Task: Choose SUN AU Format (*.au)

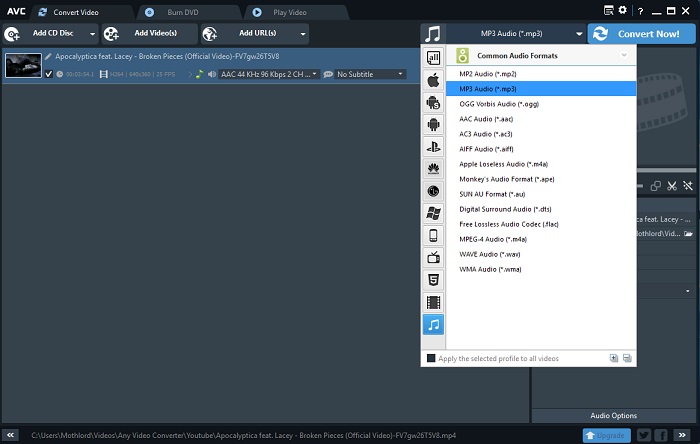Action: (x=541, y=194)
